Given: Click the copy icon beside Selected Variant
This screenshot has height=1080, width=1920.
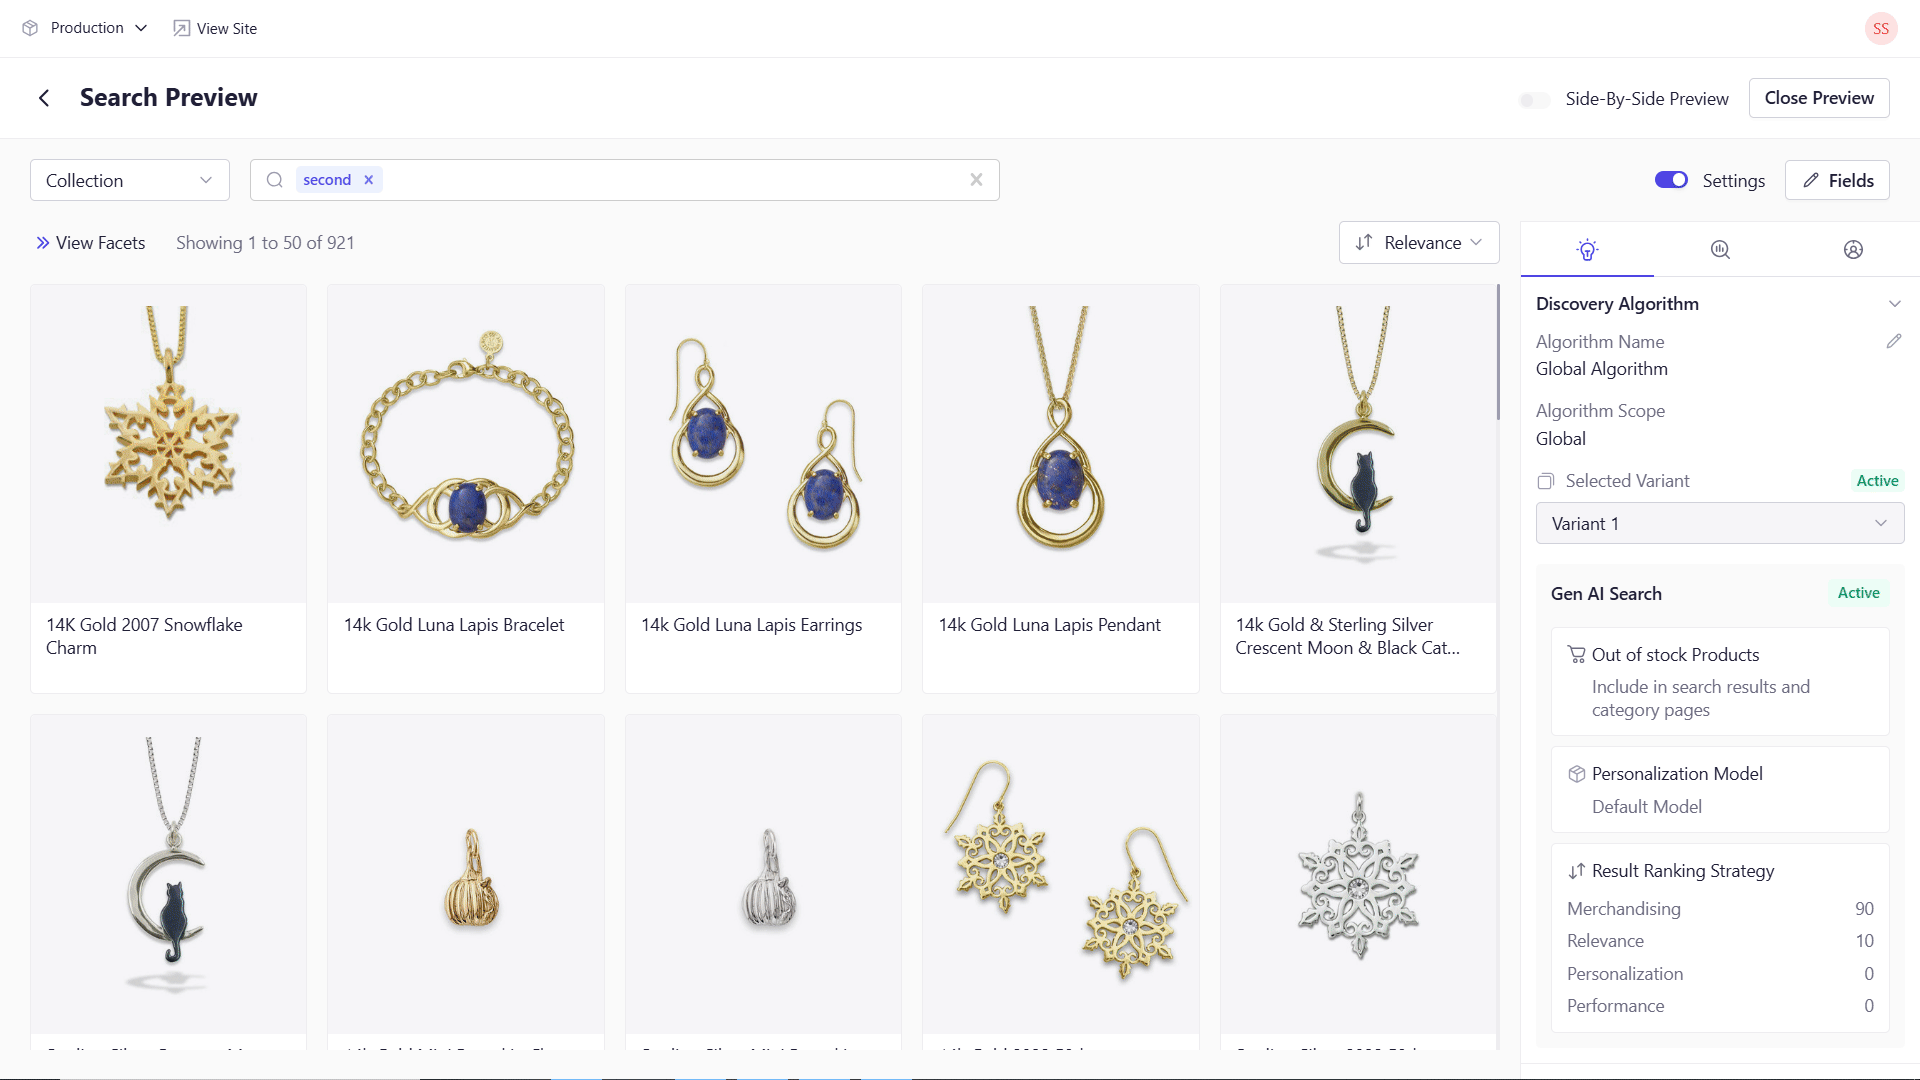Looking at the screenshot, I should (1546, 481).
